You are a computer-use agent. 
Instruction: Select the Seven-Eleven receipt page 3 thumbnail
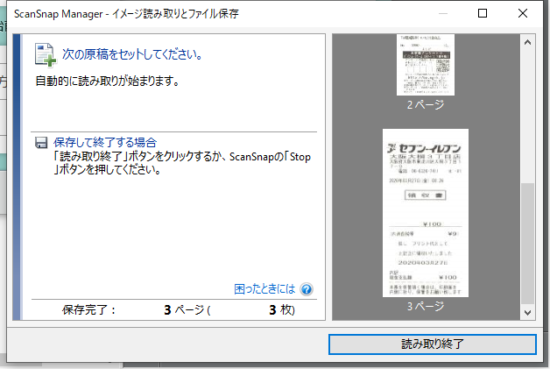point(425,213)
